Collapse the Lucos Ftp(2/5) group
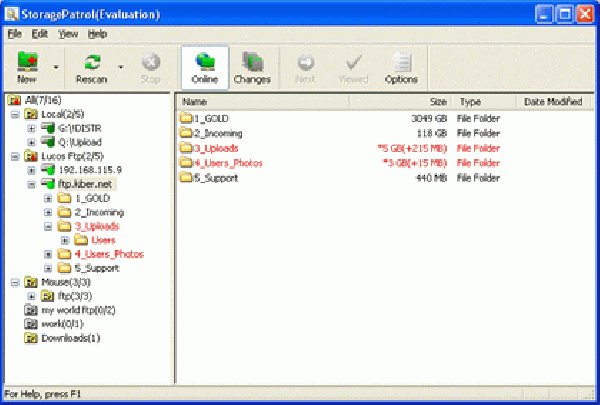 15,157
